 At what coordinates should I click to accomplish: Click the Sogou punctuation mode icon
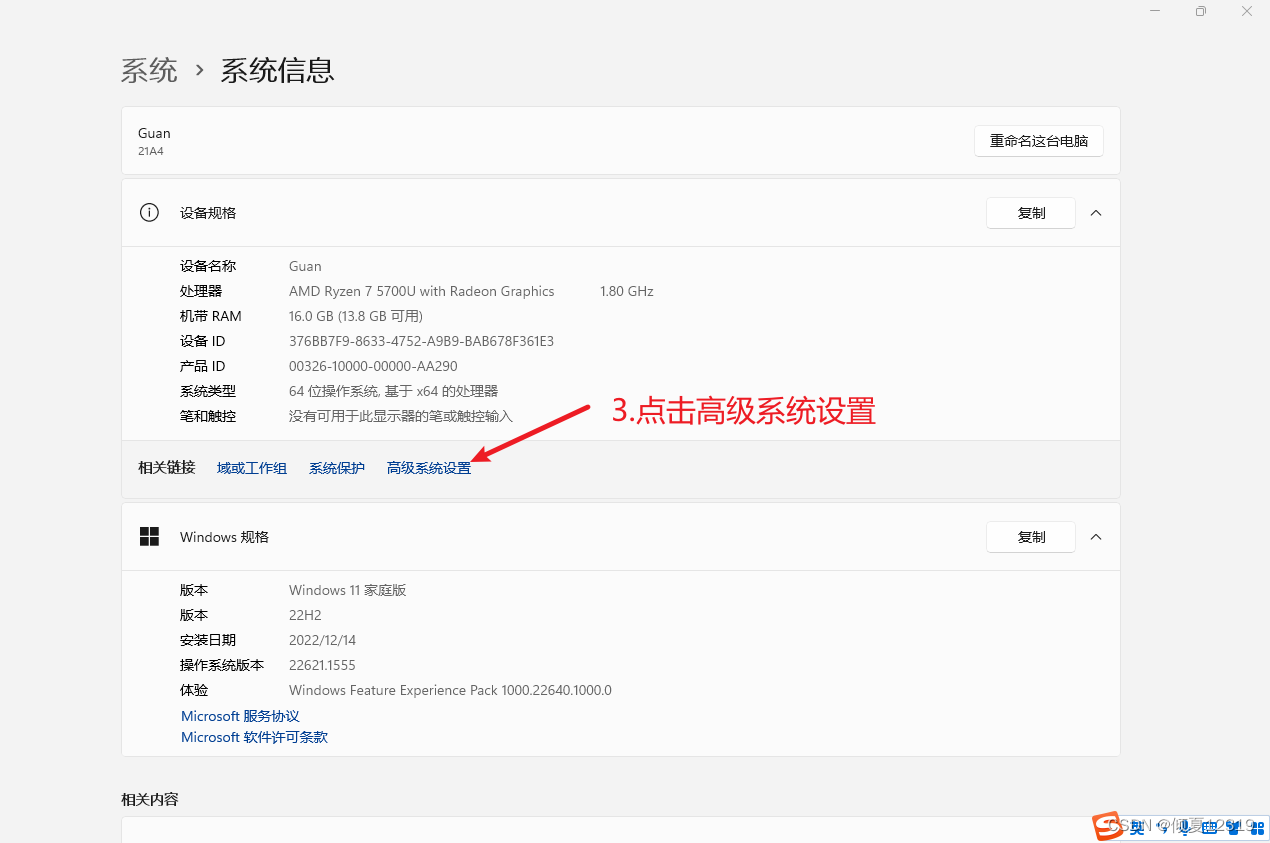(x=1162, y=828)
